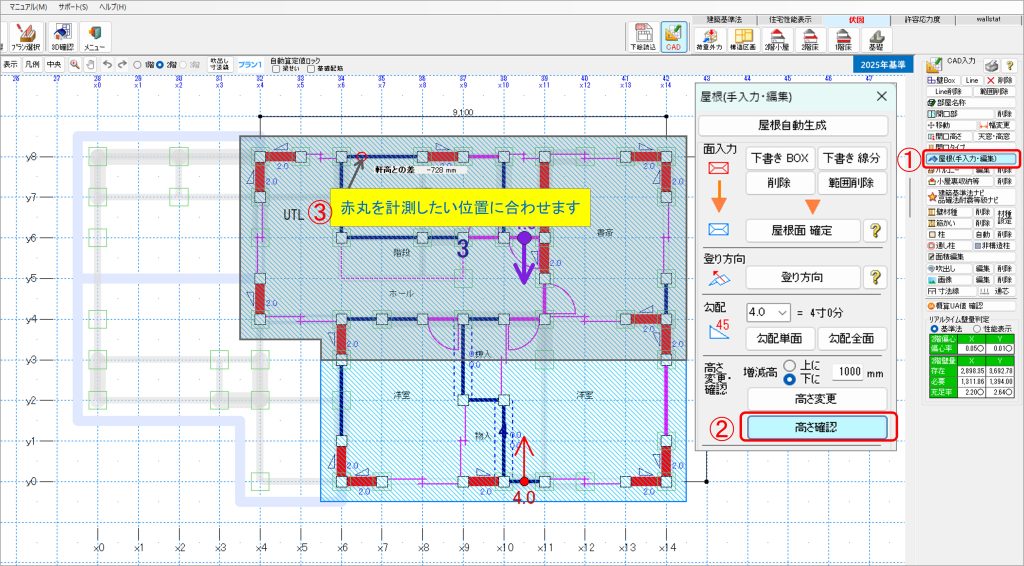The image size is (1024, 566).
Task: Select the 1階 floor radio button
Action: (138, 65)
